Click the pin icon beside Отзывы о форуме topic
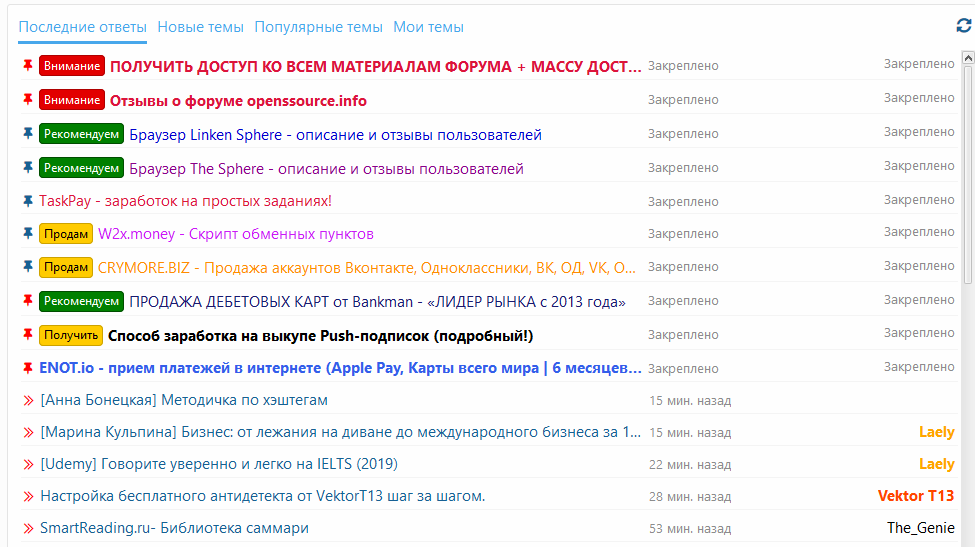The width and height of the screenshot is (975, 547). tap(28, 99)
